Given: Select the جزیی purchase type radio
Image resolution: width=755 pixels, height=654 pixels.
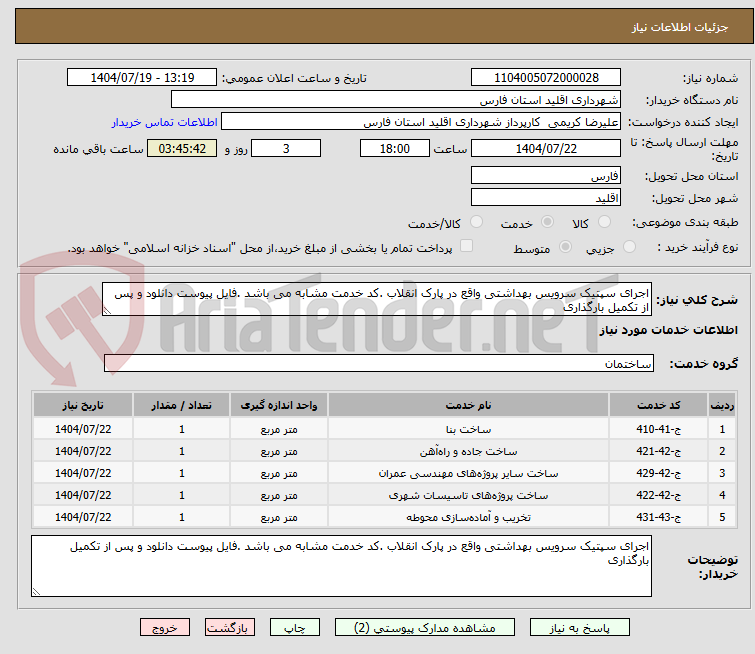Looking at the screenshot, I should [629, 247].
